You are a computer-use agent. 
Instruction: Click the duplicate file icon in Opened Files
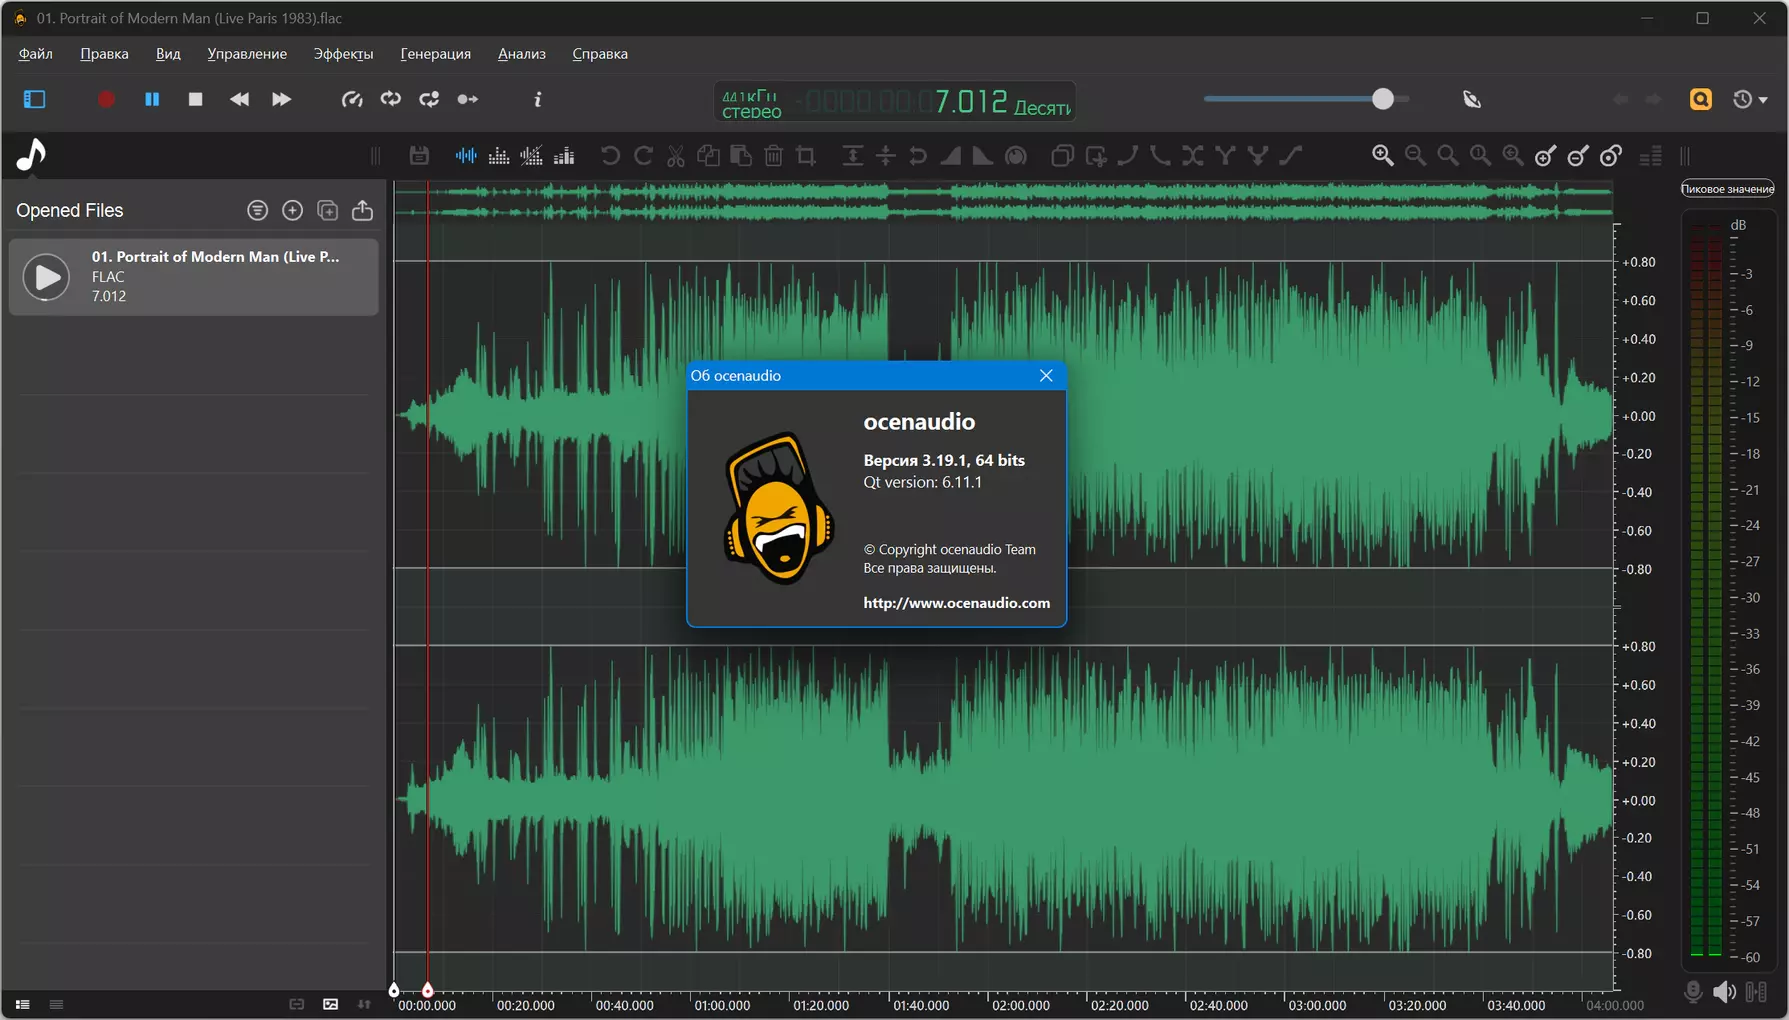click(327, 210)
